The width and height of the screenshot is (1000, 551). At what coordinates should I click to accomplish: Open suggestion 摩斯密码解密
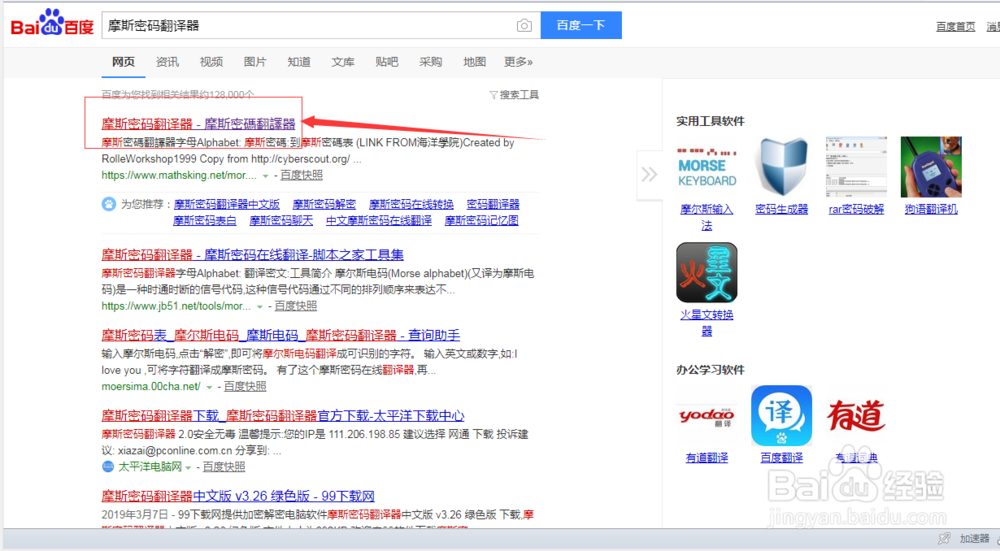(x=324, y=204)
